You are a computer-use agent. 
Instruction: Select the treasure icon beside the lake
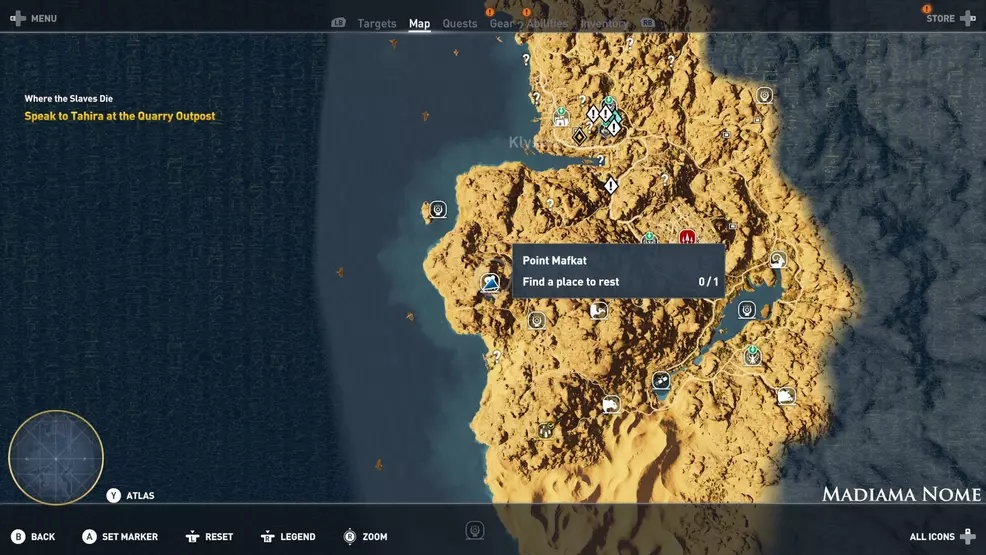click(746, 310)
